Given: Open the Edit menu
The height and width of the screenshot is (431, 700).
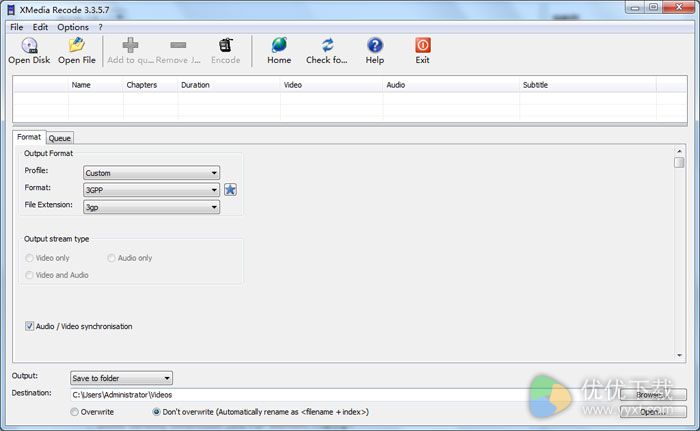Looking at the screenshot, I should coord(40,27).
